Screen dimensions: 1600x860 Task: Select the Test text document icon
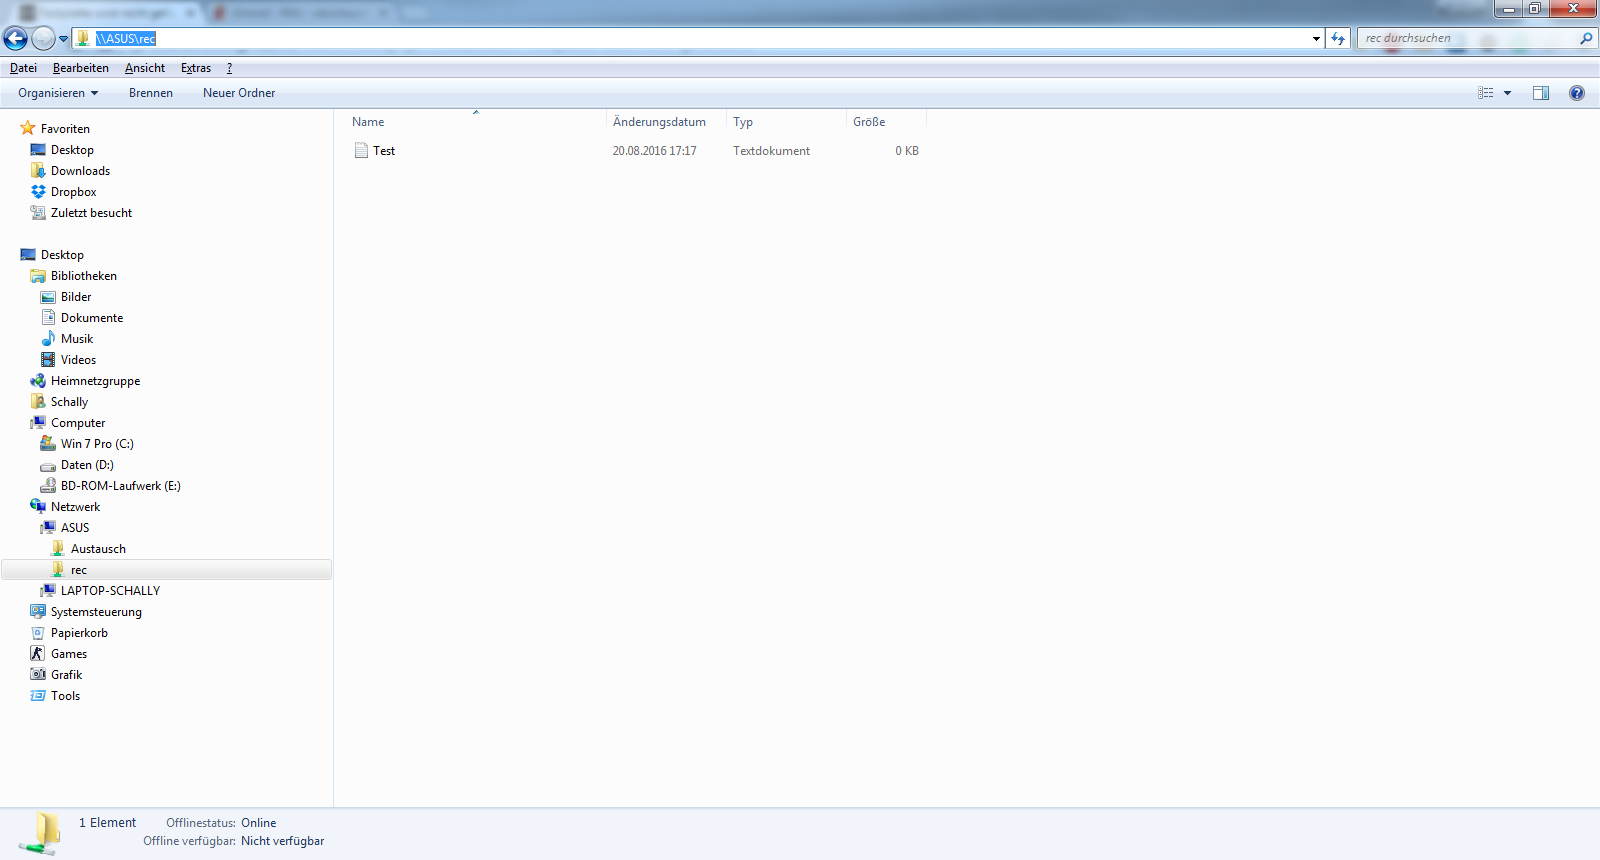361,151
